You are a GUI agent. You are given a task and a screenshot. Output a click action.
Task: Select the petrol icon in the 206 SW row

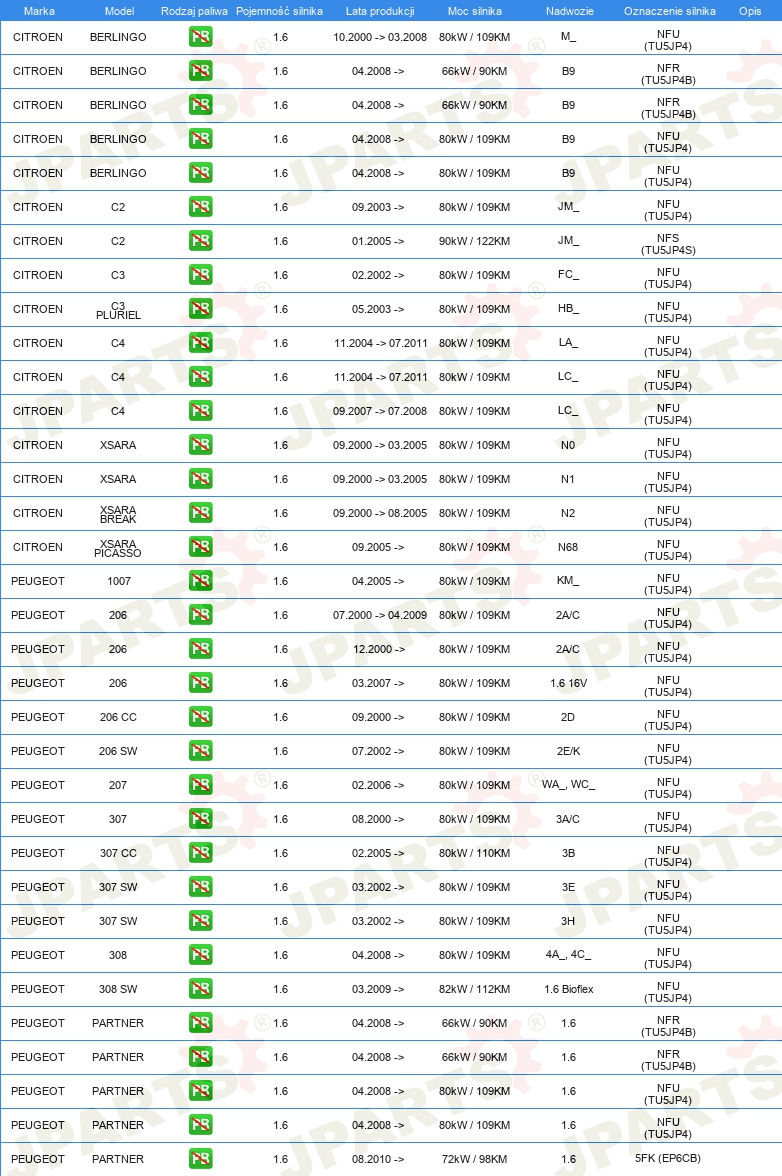click(x=200, y=751)
